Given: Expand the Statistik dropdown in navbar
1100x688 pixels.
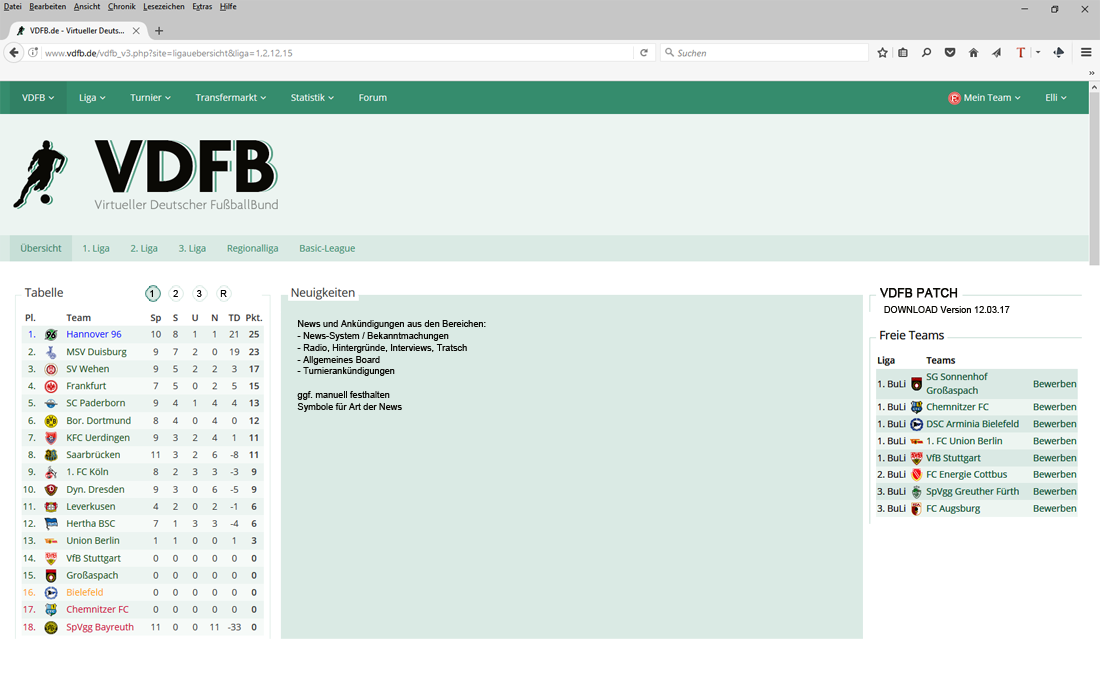Looking at the screenshot, I should click(312, 98).
